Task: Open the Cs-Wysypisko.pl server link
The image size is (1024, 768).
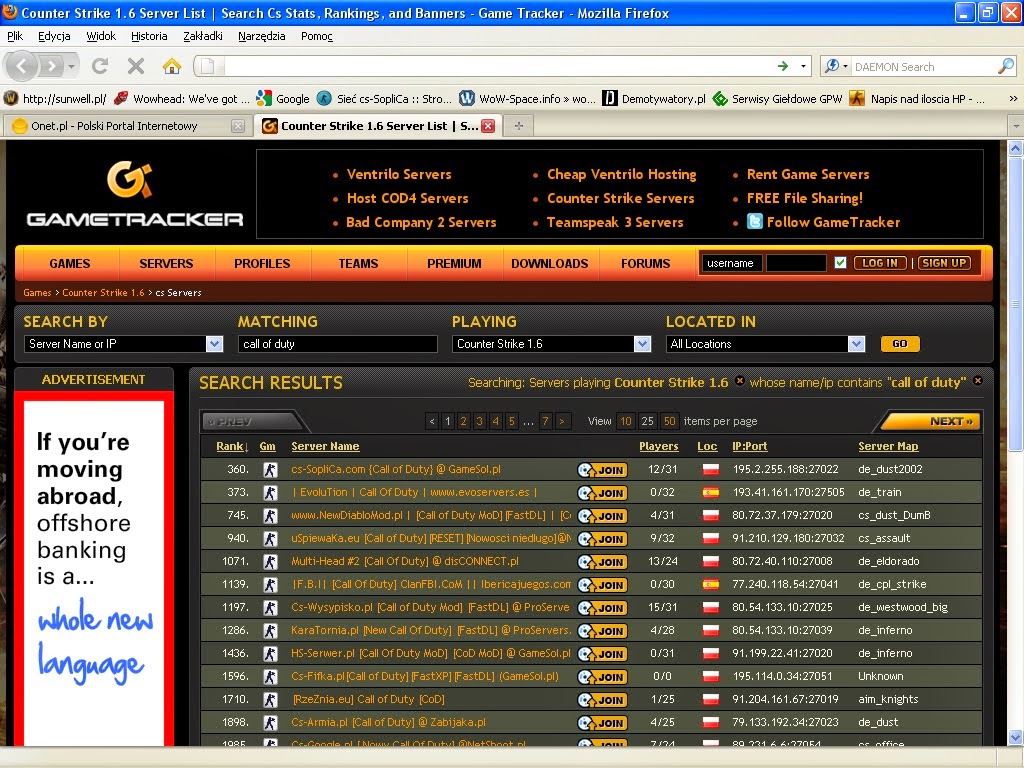Action: [430, 607]
